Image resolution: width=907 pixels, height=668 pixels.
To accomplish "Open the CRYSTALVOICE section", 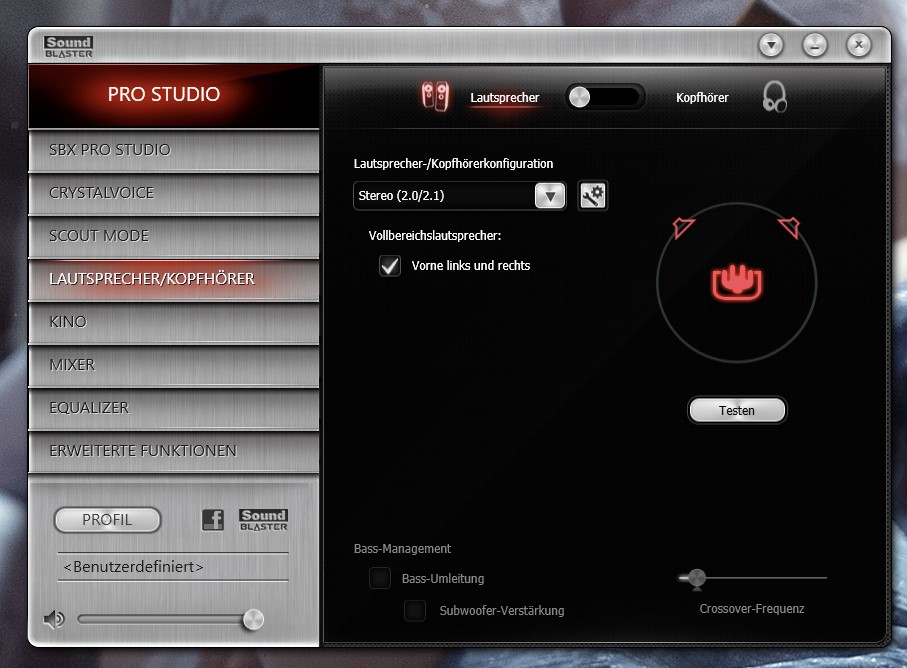I will click(x=174, y=193).
